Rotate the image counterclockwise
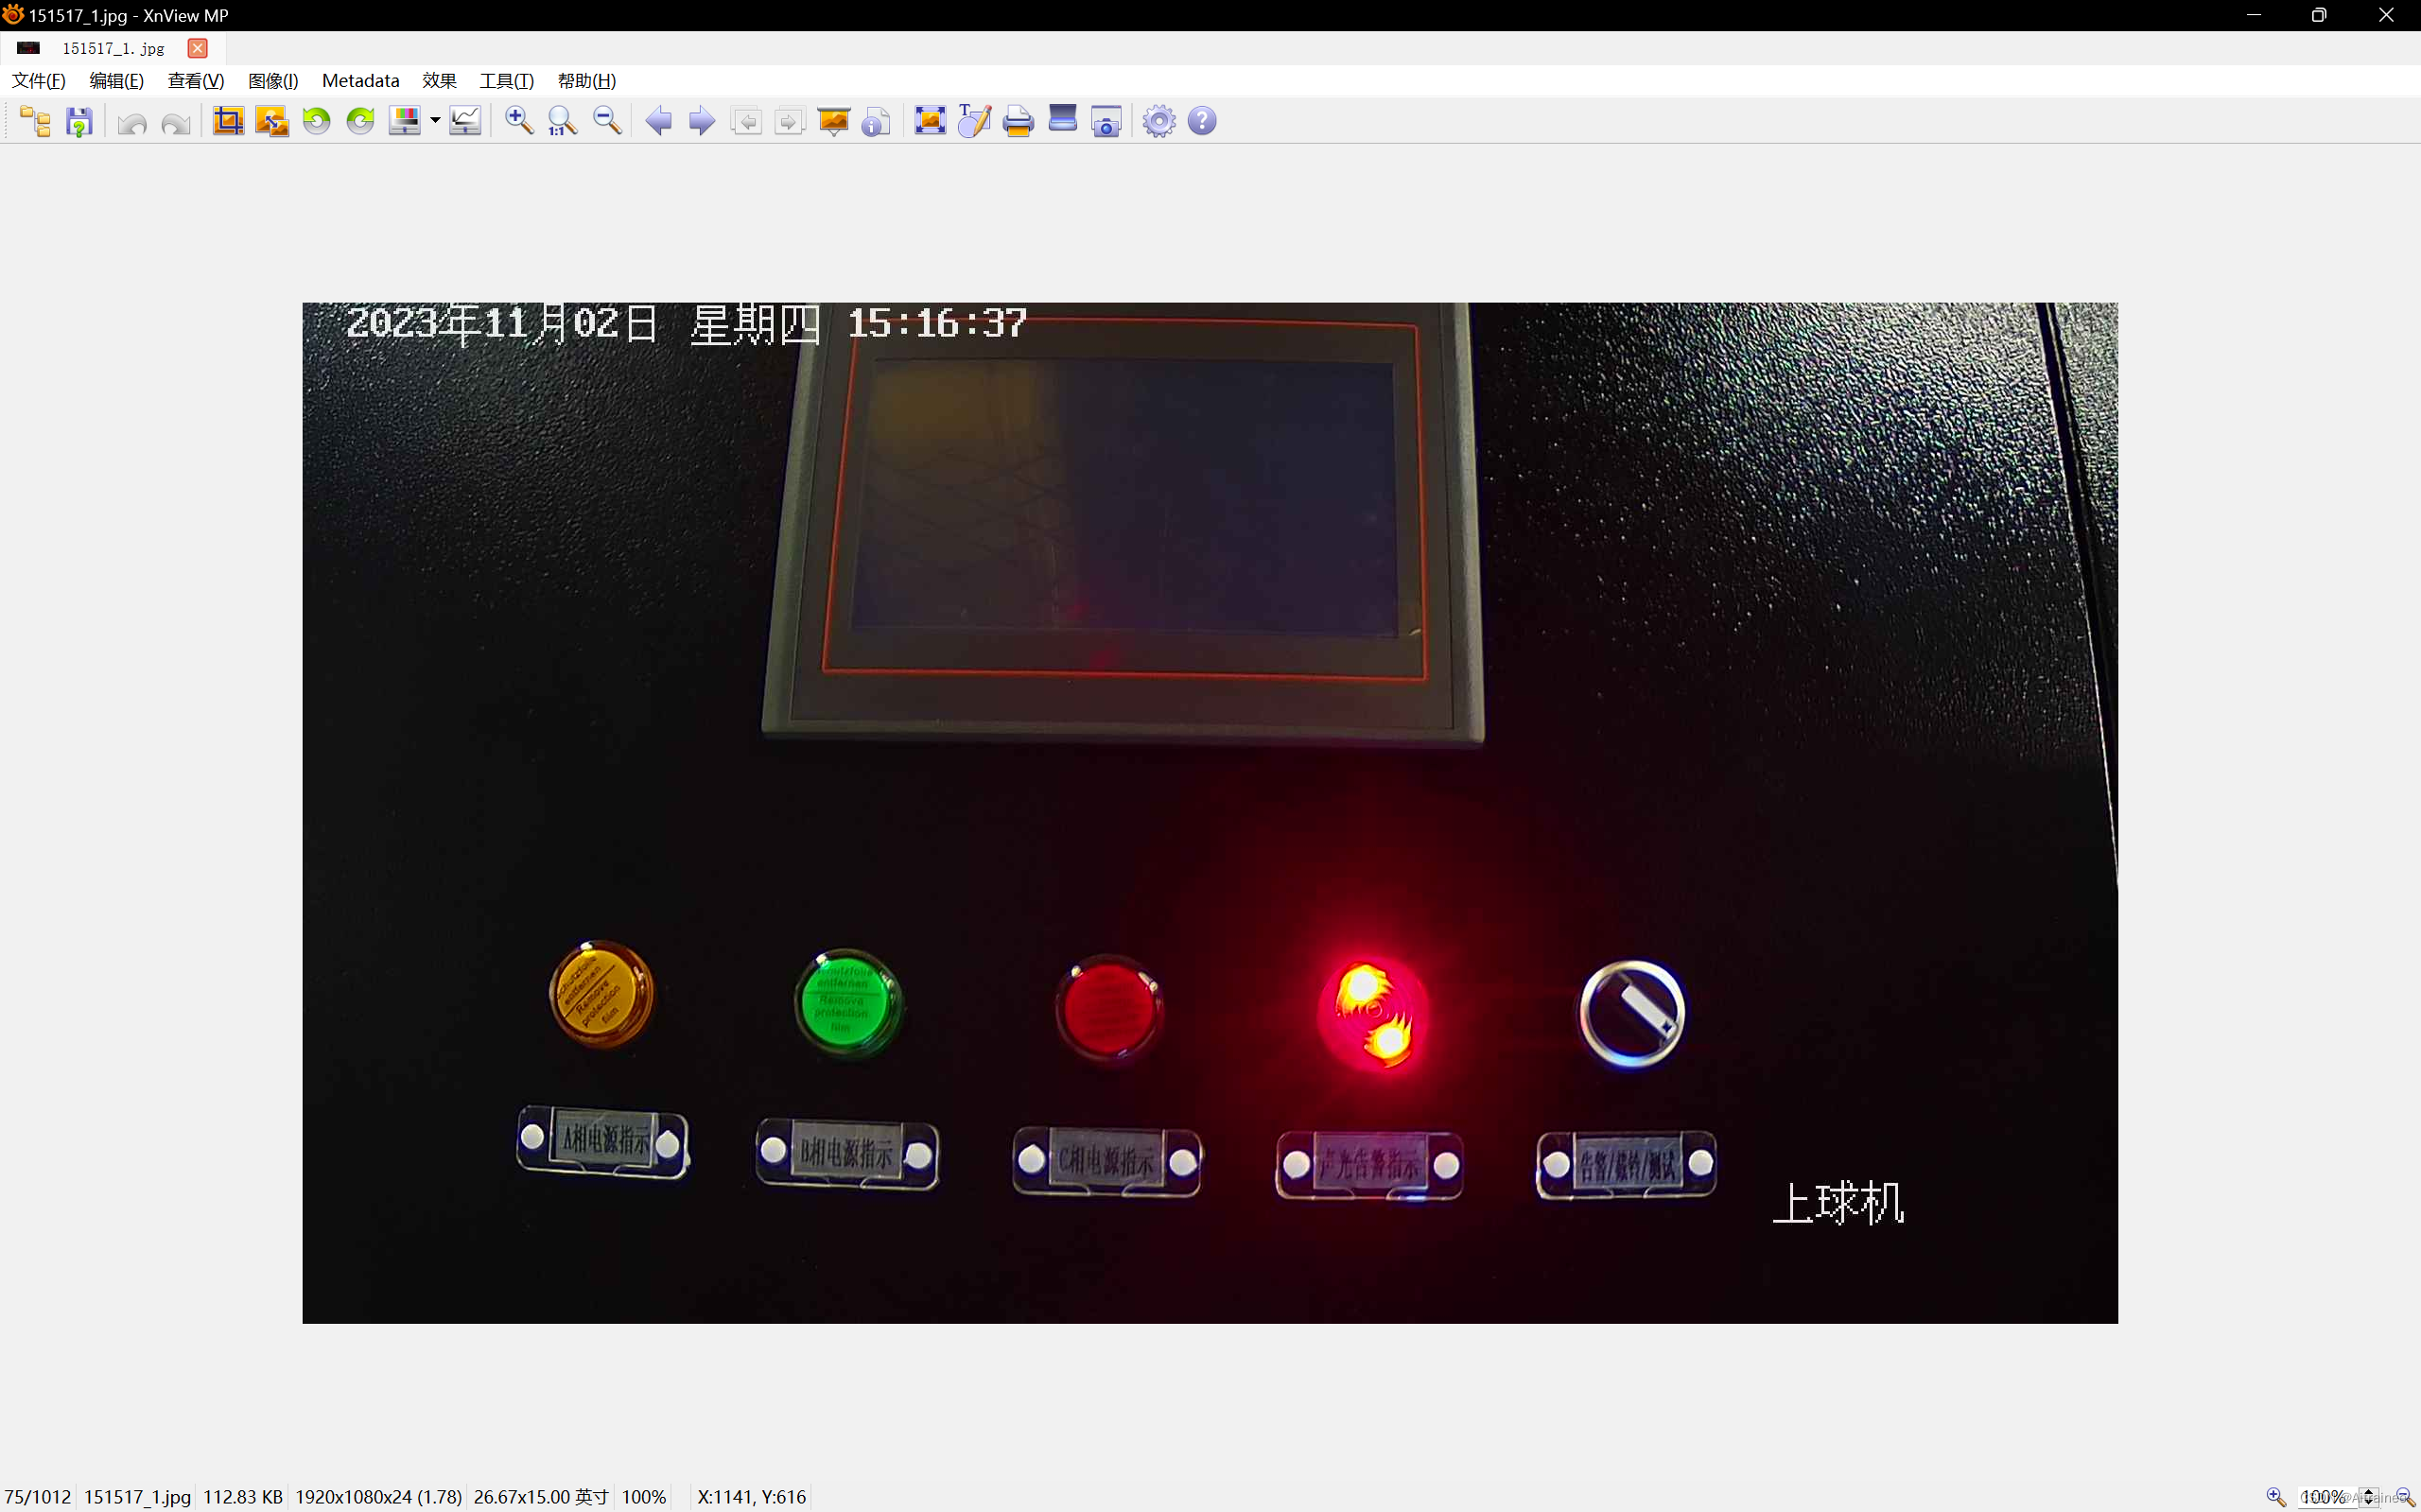This screenshot has width=2421, height=1512. point(316,120)
